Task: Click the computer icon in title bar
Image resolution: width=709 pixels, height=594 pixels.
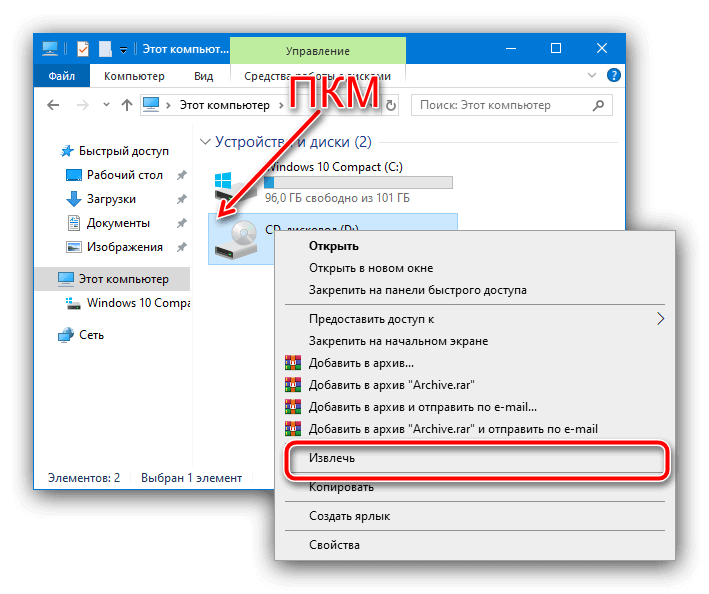Action: click(x=50, y=48)
